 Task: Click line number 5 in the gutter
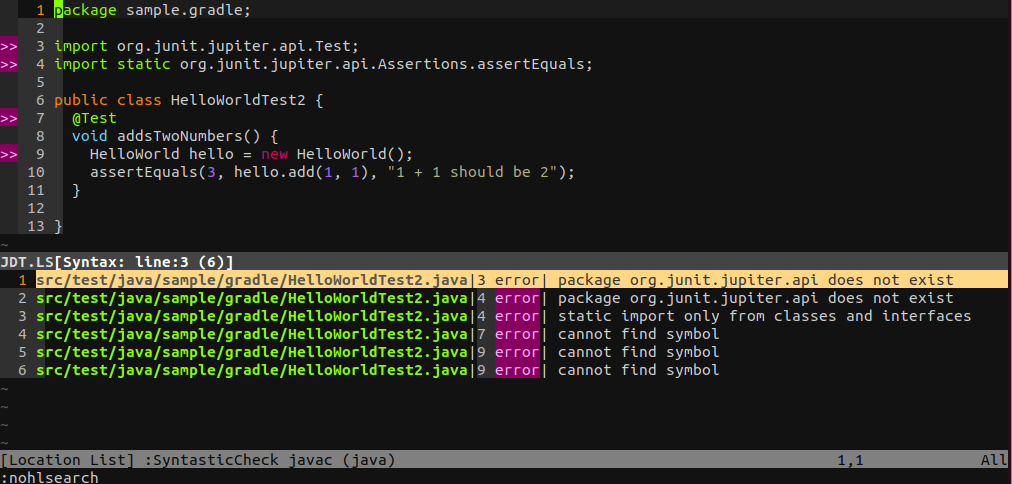(41, 83)
